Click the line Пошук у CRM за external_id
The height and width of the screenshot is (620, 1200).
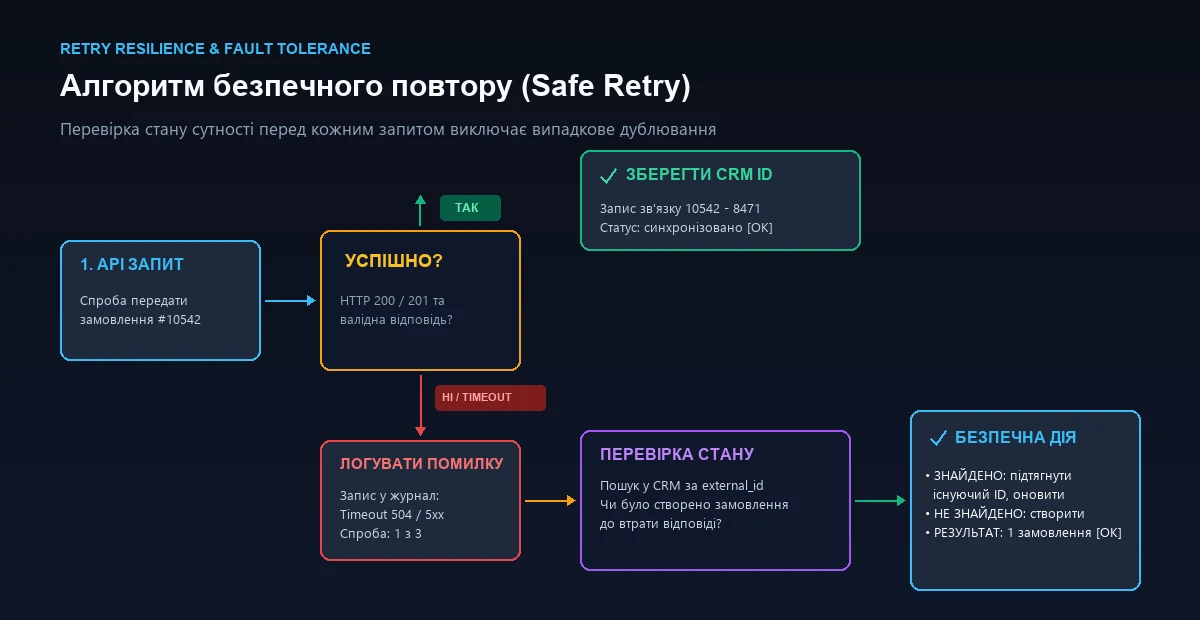pyautogui.click(x=682, y=486)
